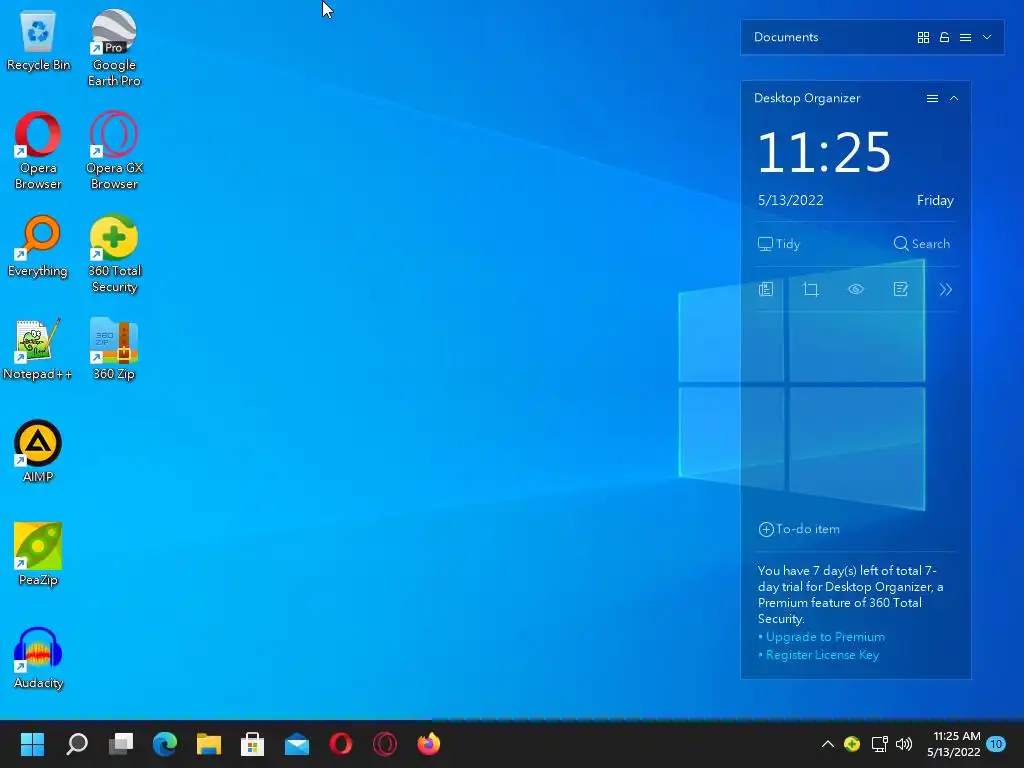Open network status tray icon

coord(879,744)
